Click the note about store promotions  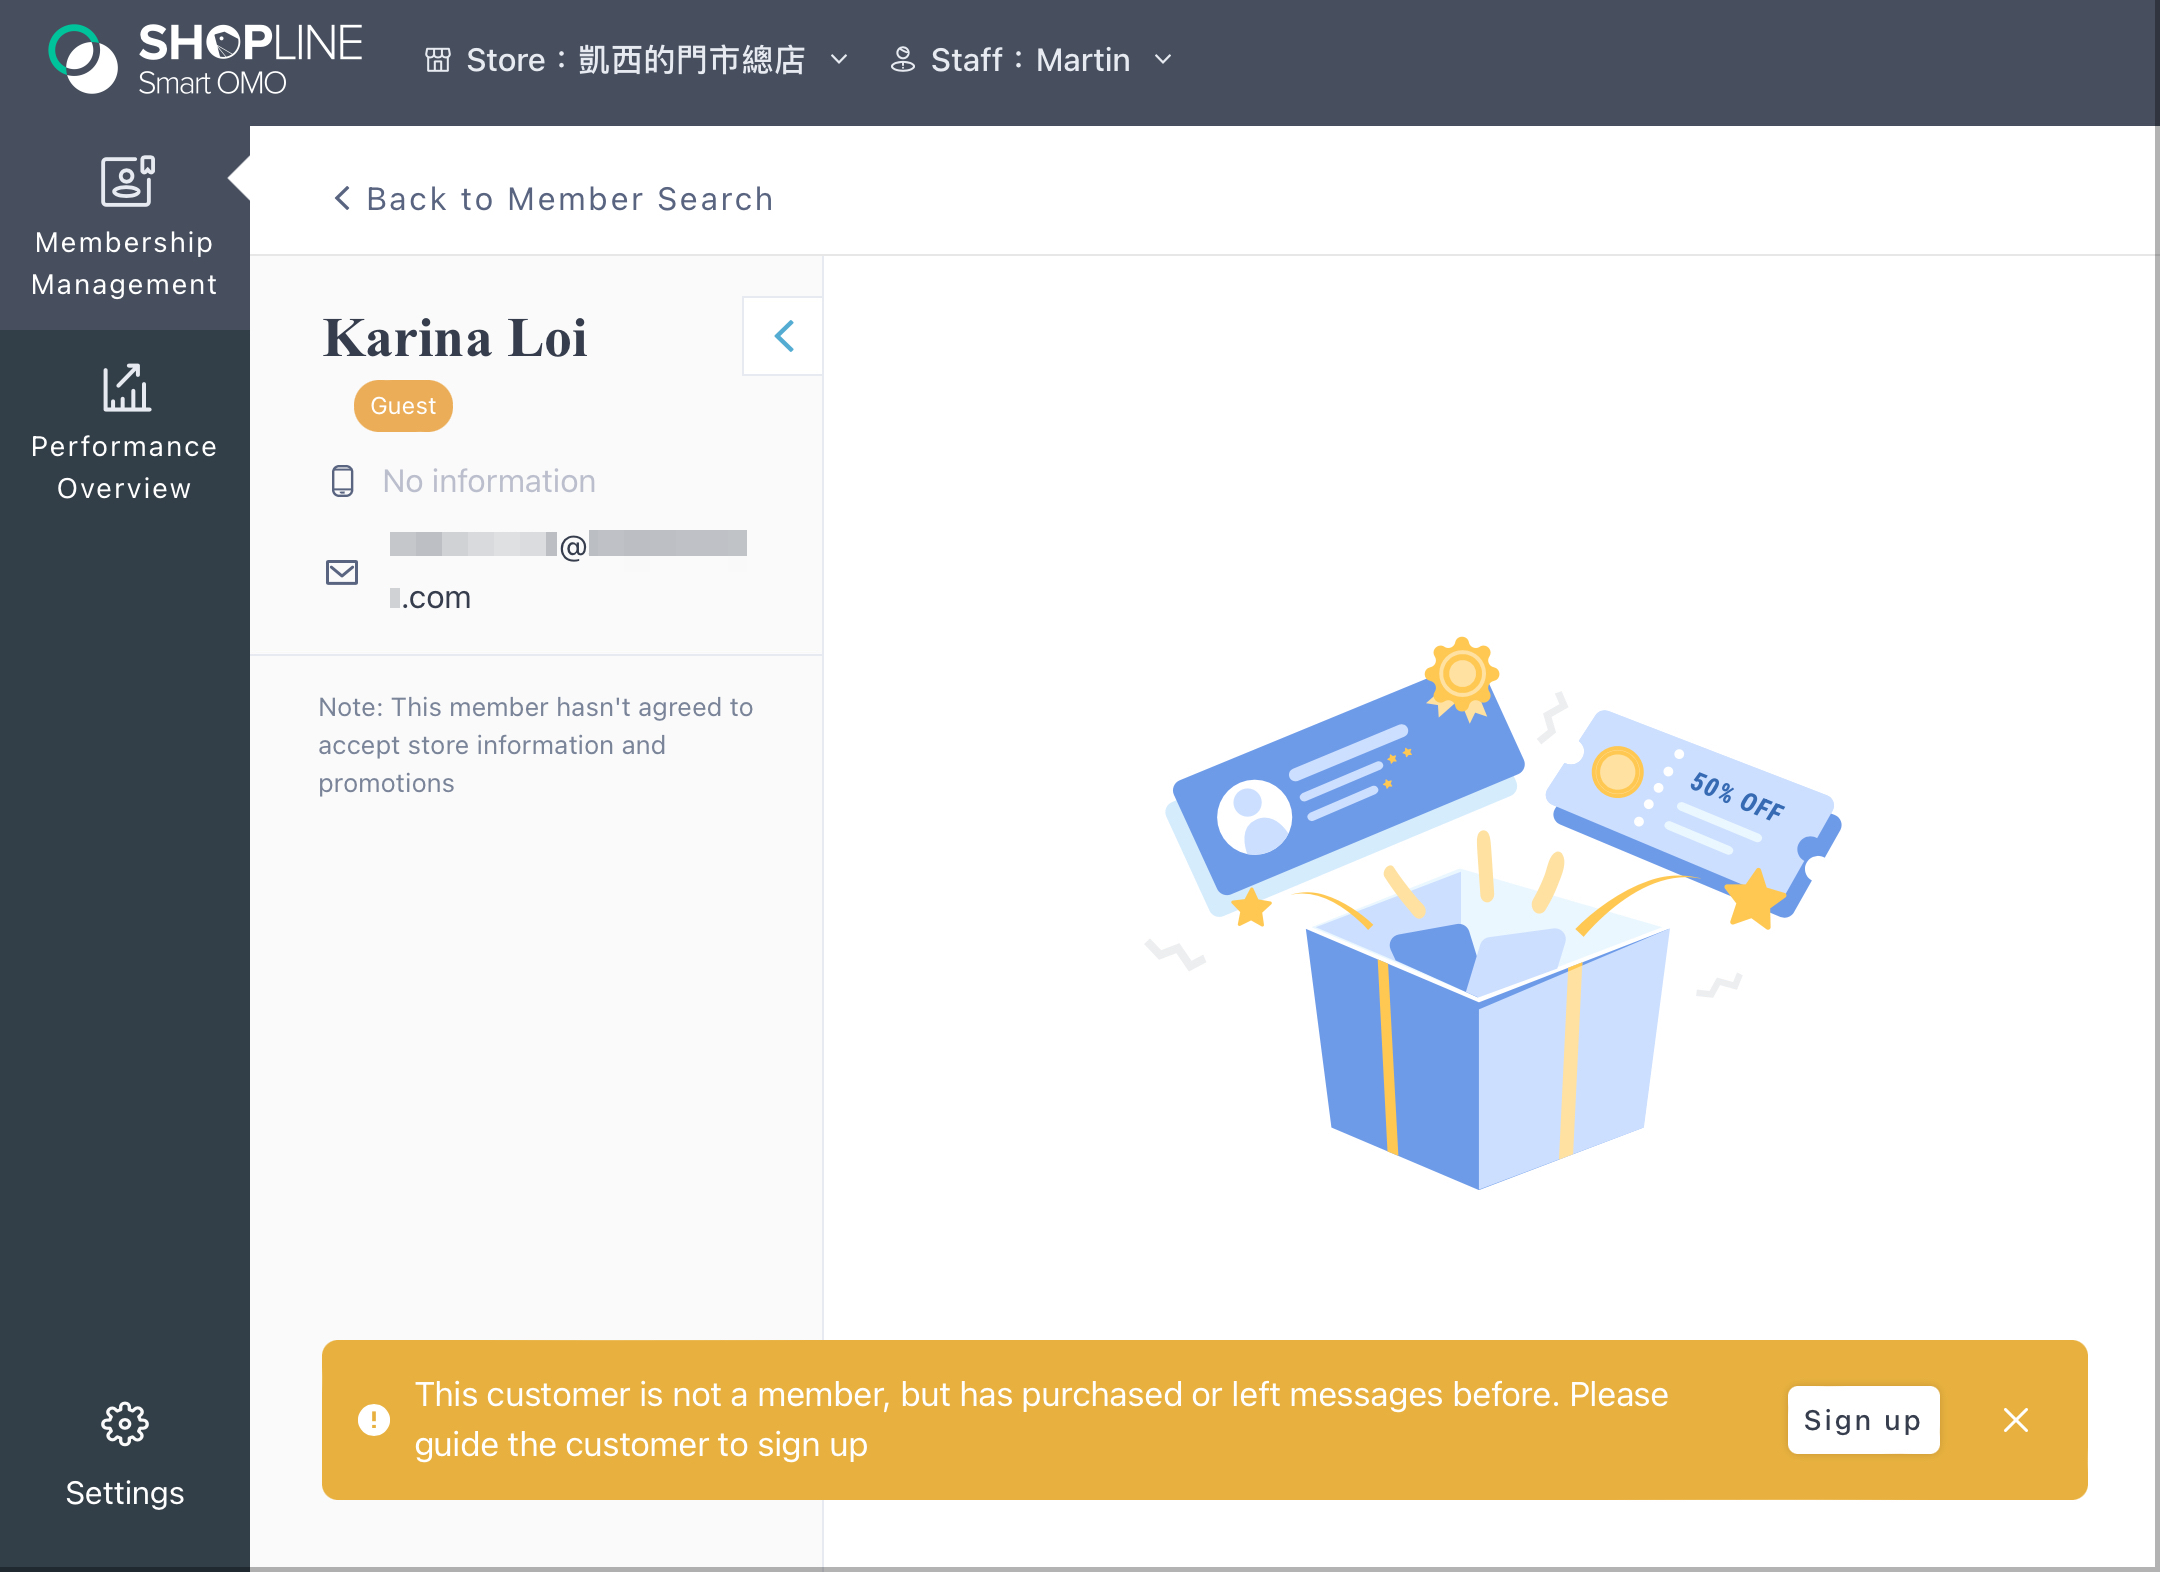536,745
